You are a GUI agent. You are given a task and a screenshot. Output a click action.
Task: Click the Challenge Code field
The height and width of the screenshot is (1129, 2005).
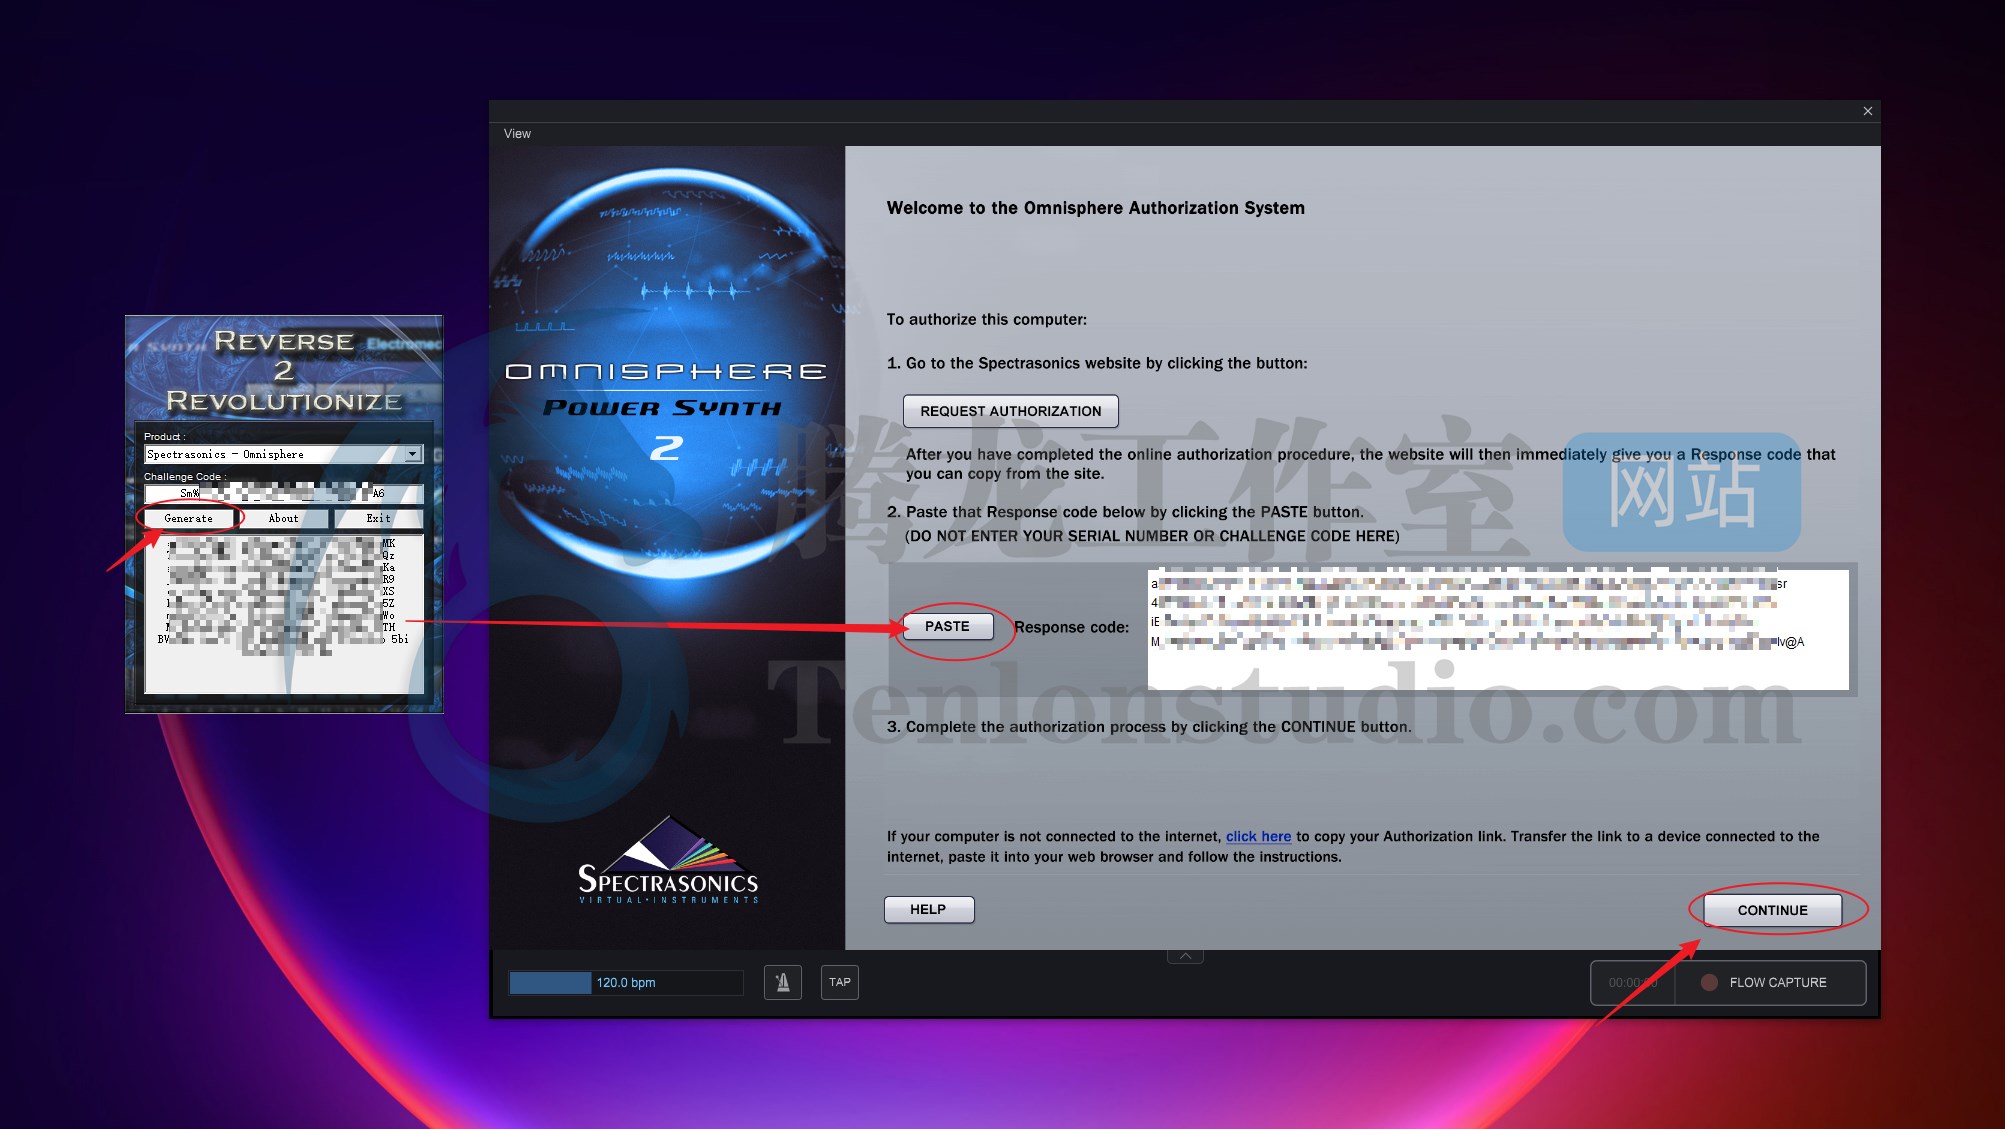(x=284, y=493)
